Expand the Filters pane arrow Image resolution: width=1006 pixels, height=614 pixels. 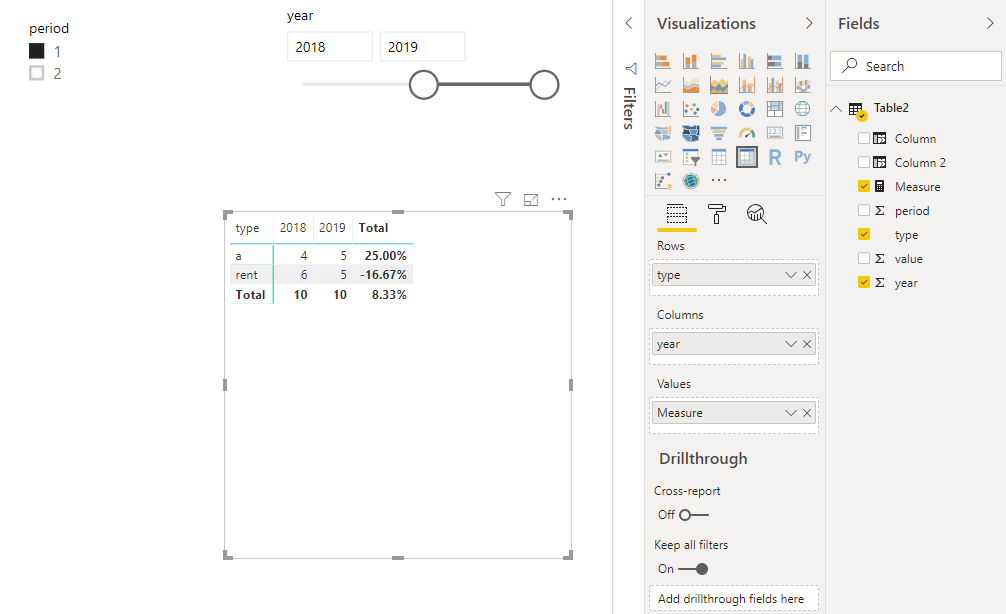[629, 23]
